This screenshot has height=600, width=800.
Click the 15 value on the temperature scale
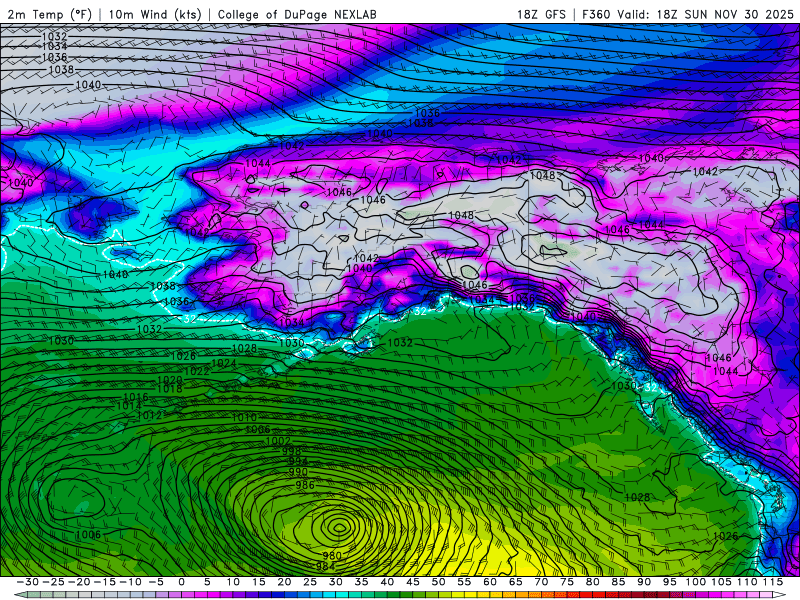click(259, 582)
